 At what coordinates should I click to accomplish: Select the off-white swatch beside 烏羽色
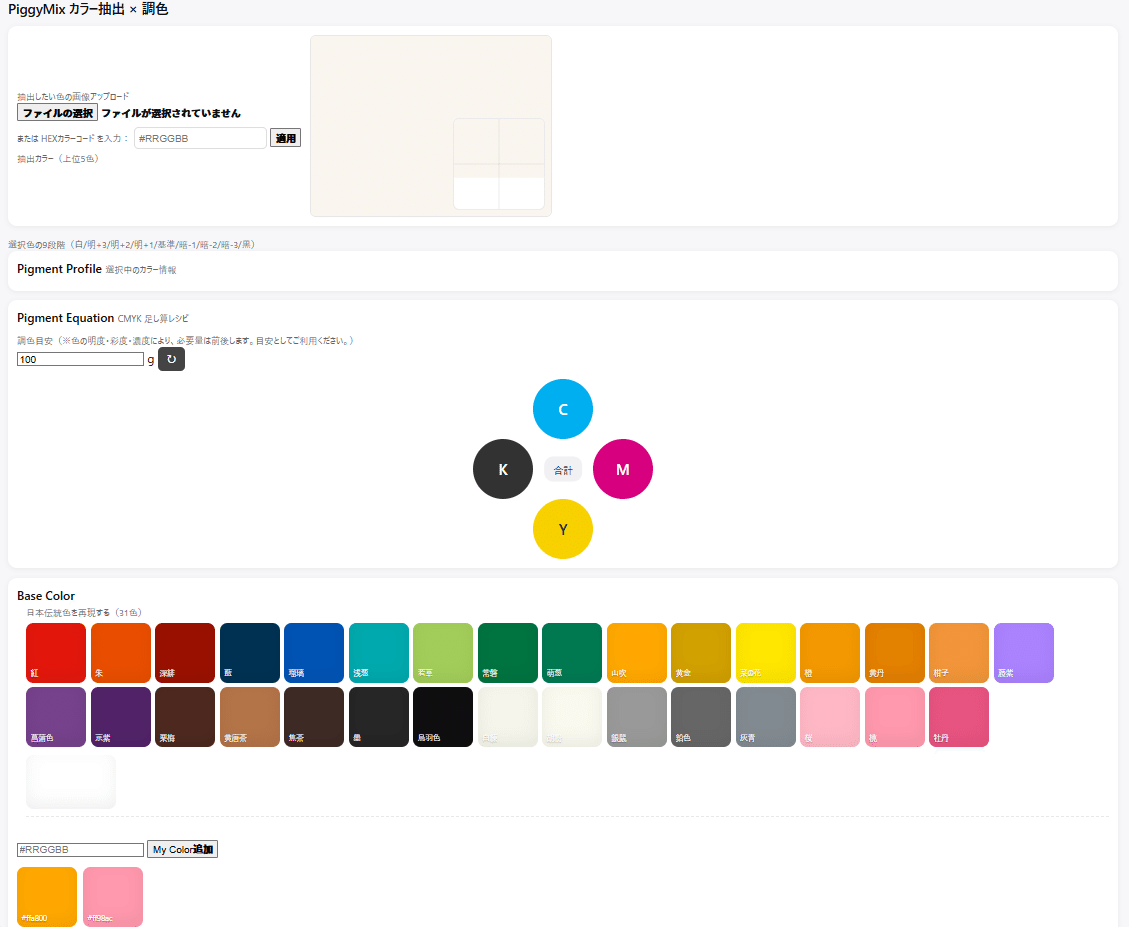pyautogui.click(x=508, y=717)
